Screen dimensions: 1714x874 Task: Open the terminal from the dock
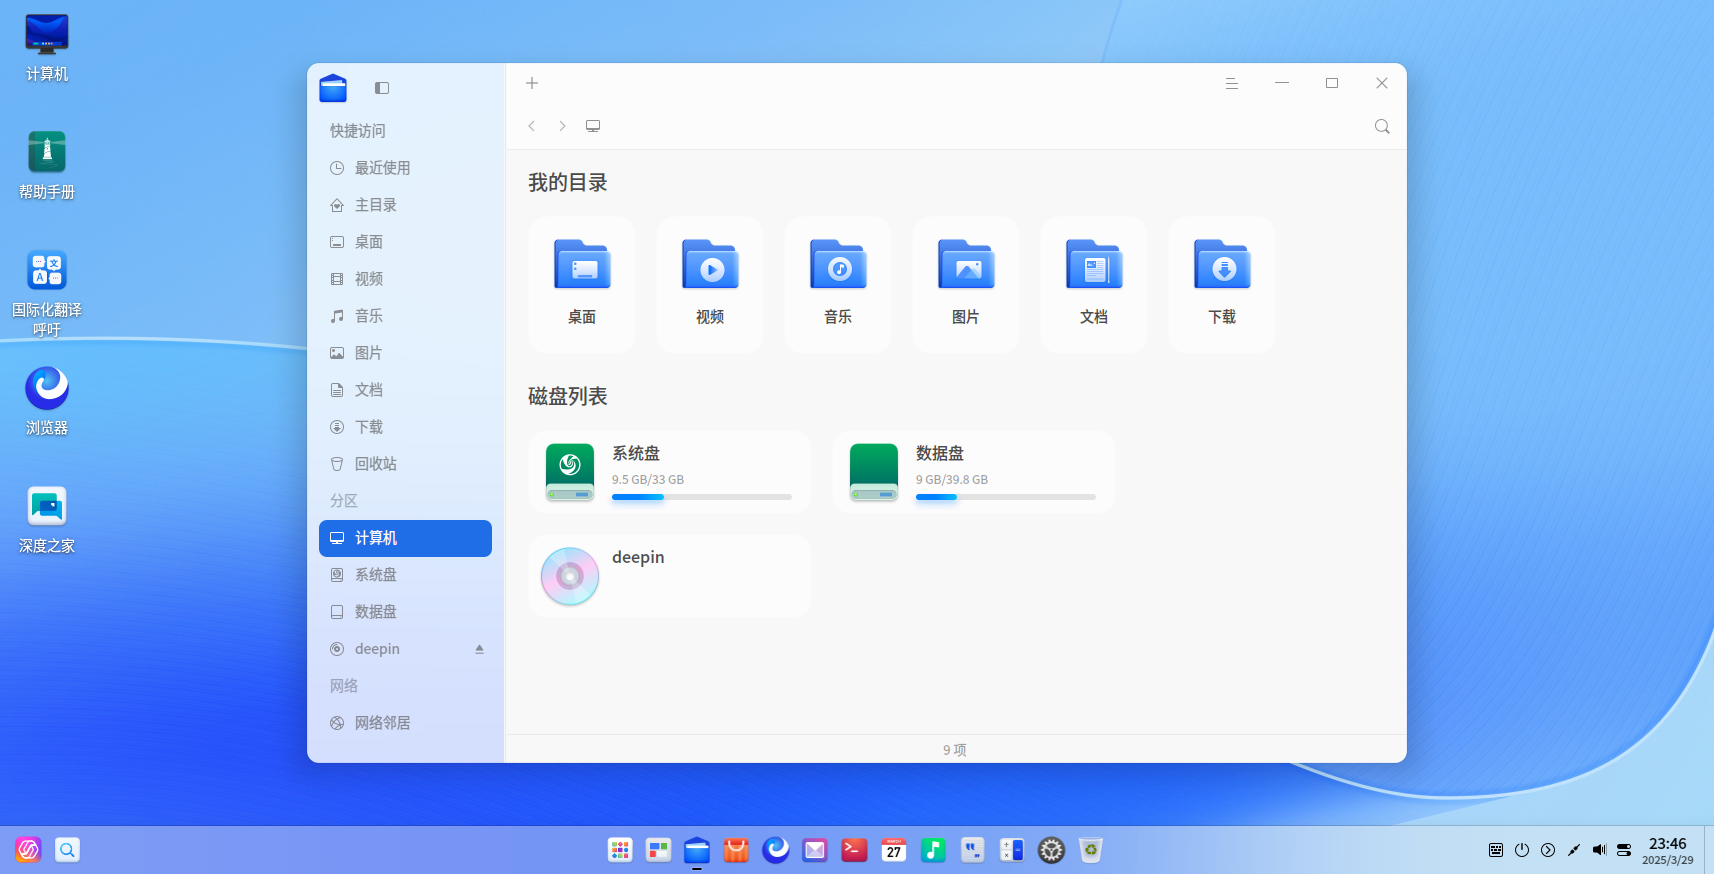[854, 850]
